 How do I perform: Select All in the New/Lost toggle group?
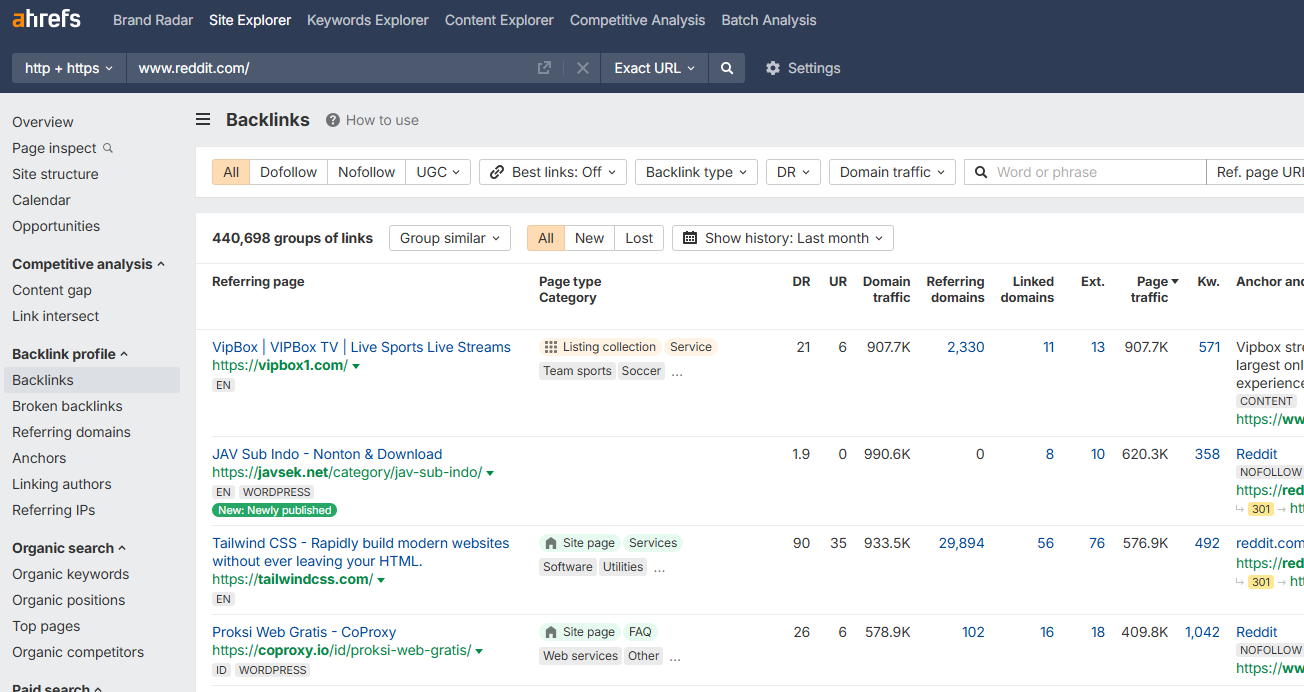546,238
